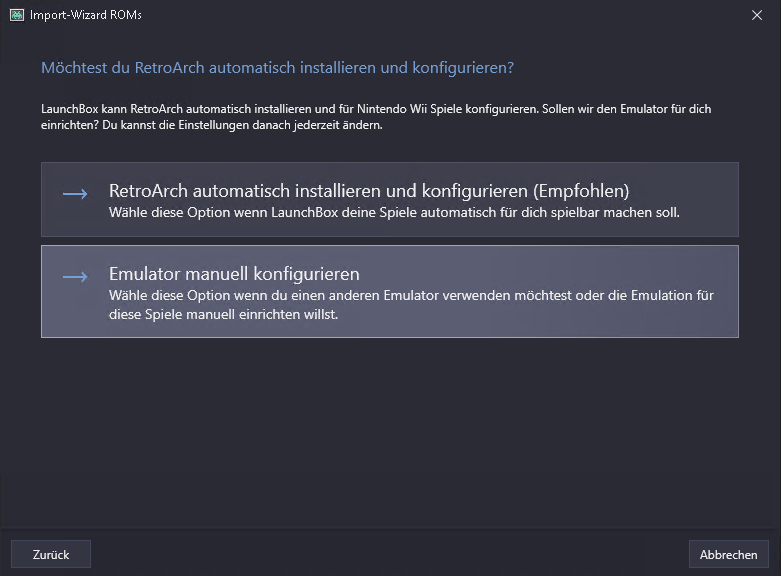The width and height of the screenshot is (781, 576).
Task: Click the empty dark area below both options
Action: coord(390,430)
